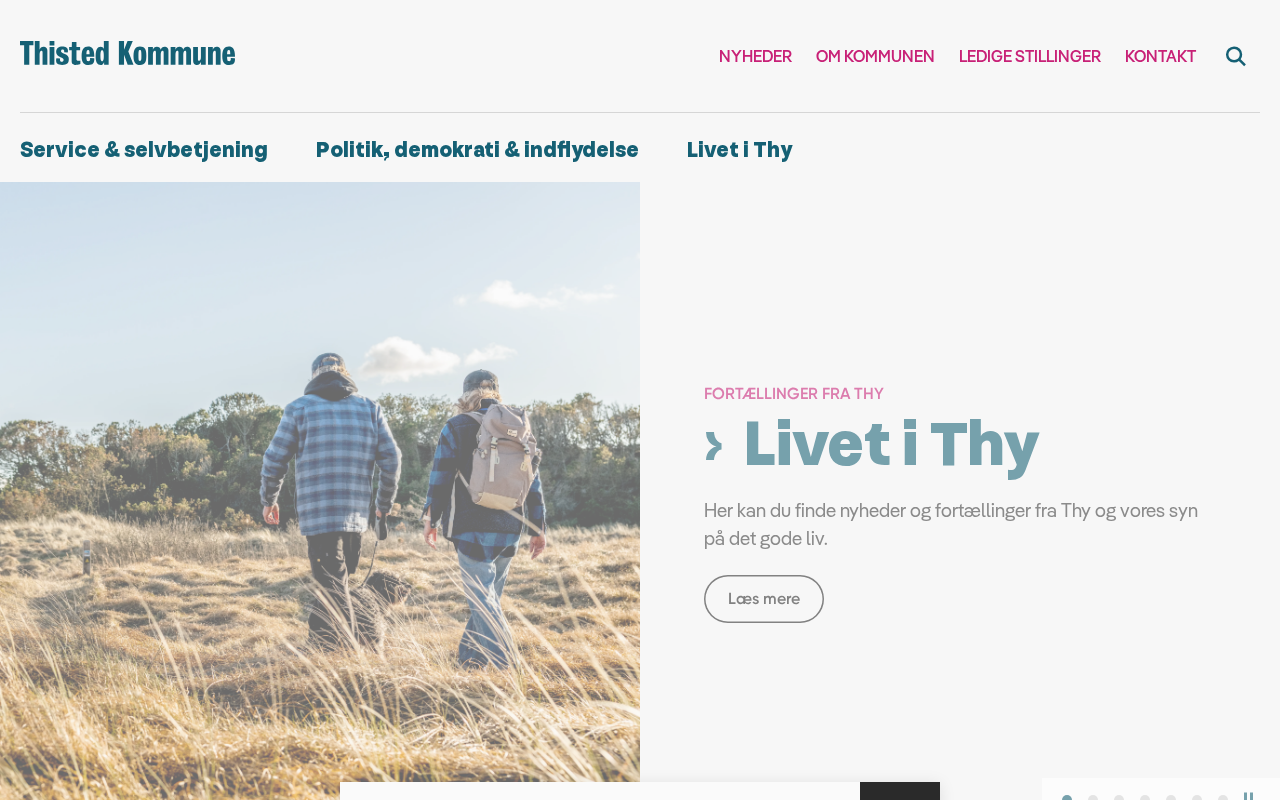Viewport: 1280px width, 800px height.
Task: Click the arrow before Livet i Thy heading
Action: pyautogui.click(x=713, y=446)
